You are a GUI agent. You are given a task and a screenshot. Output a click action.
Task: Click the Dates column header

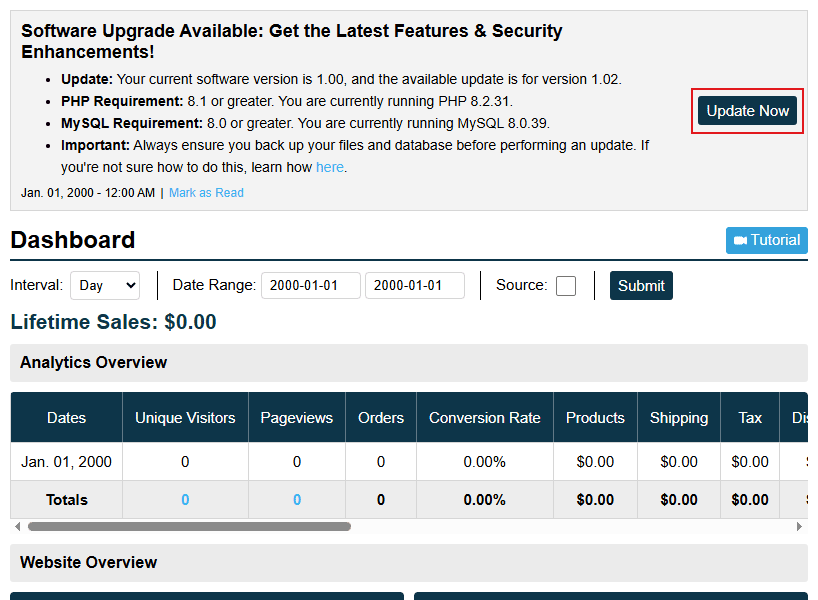coord(67,417)
